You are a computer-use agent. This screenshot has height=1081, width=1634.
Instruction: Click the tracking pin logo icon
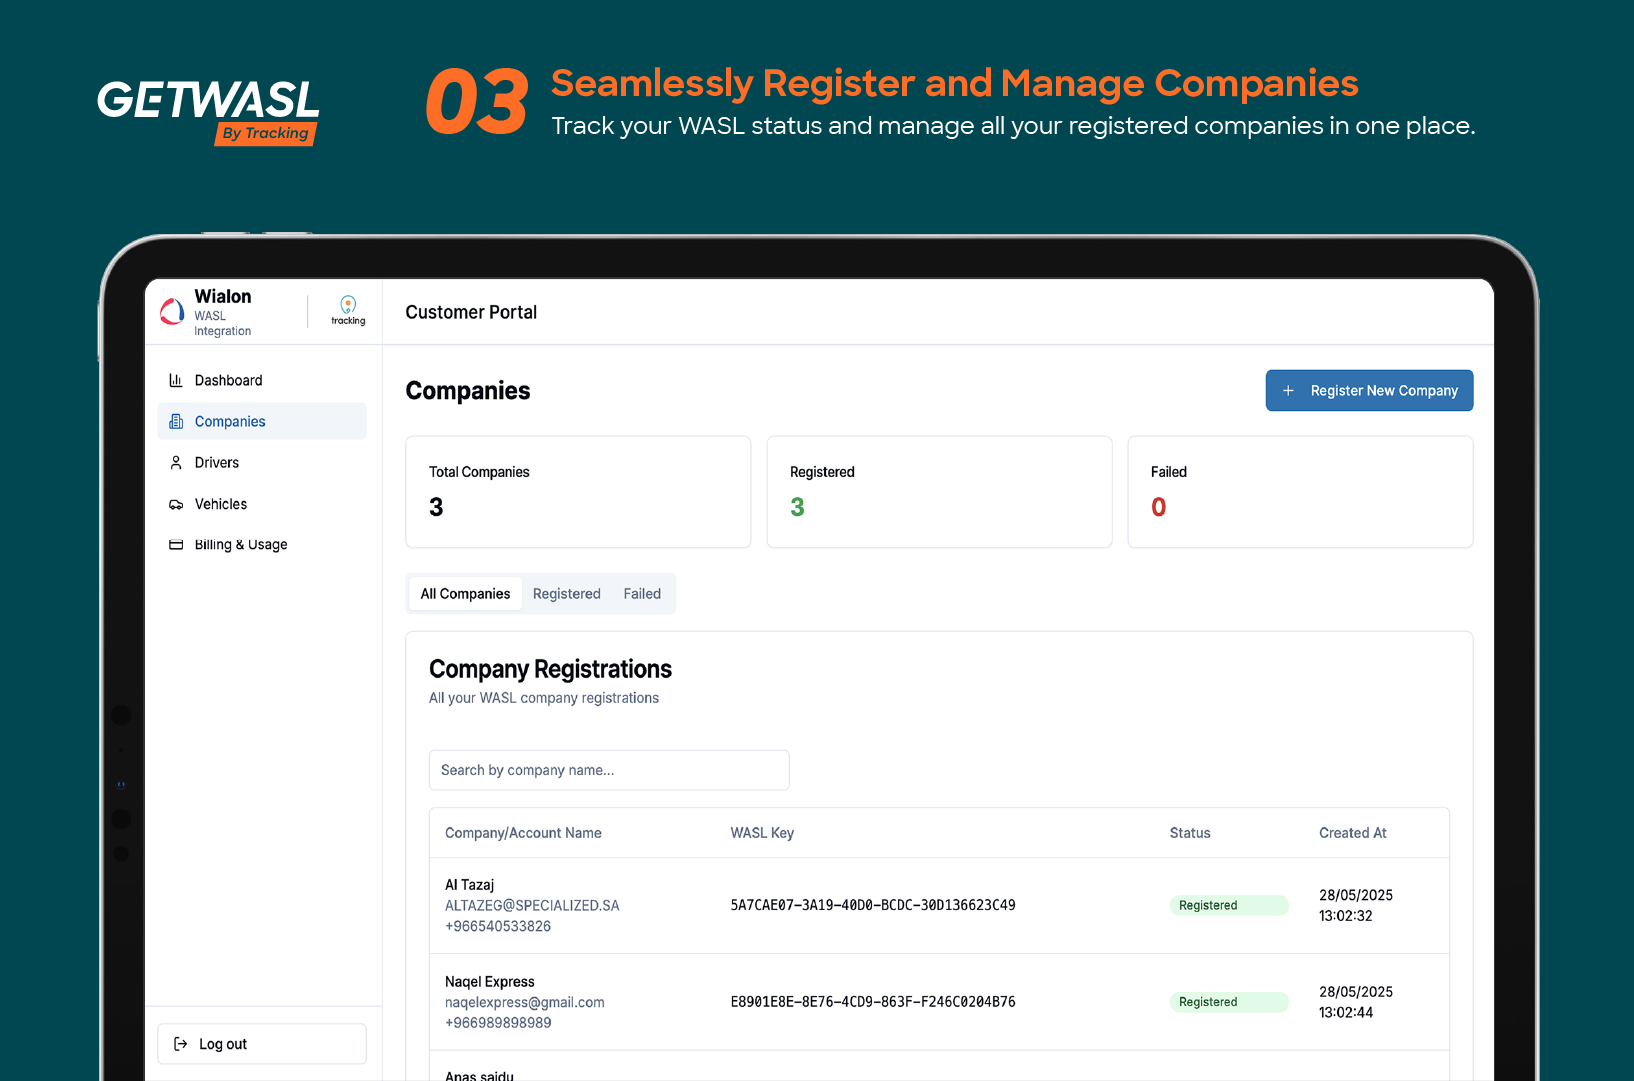click(348, 310)
